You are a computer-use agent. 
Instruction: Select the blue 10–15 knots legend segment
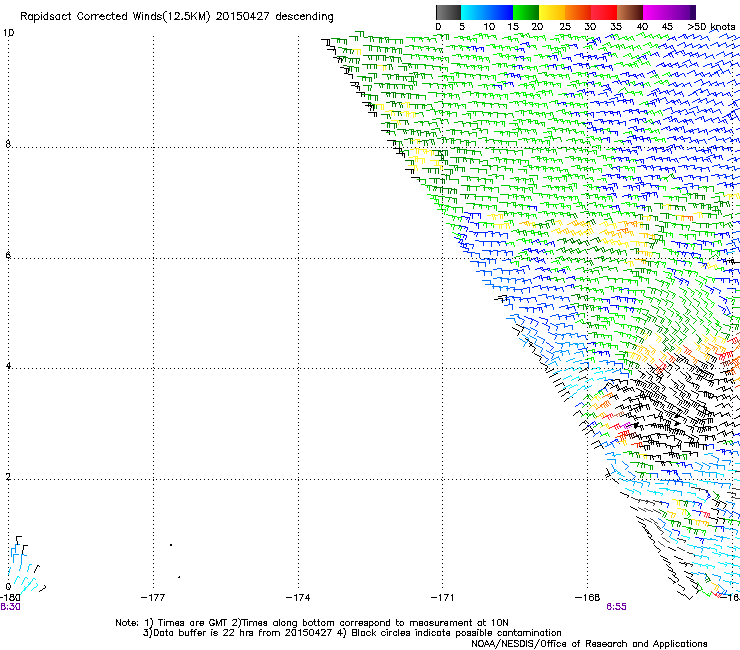(x=500, y=12)
